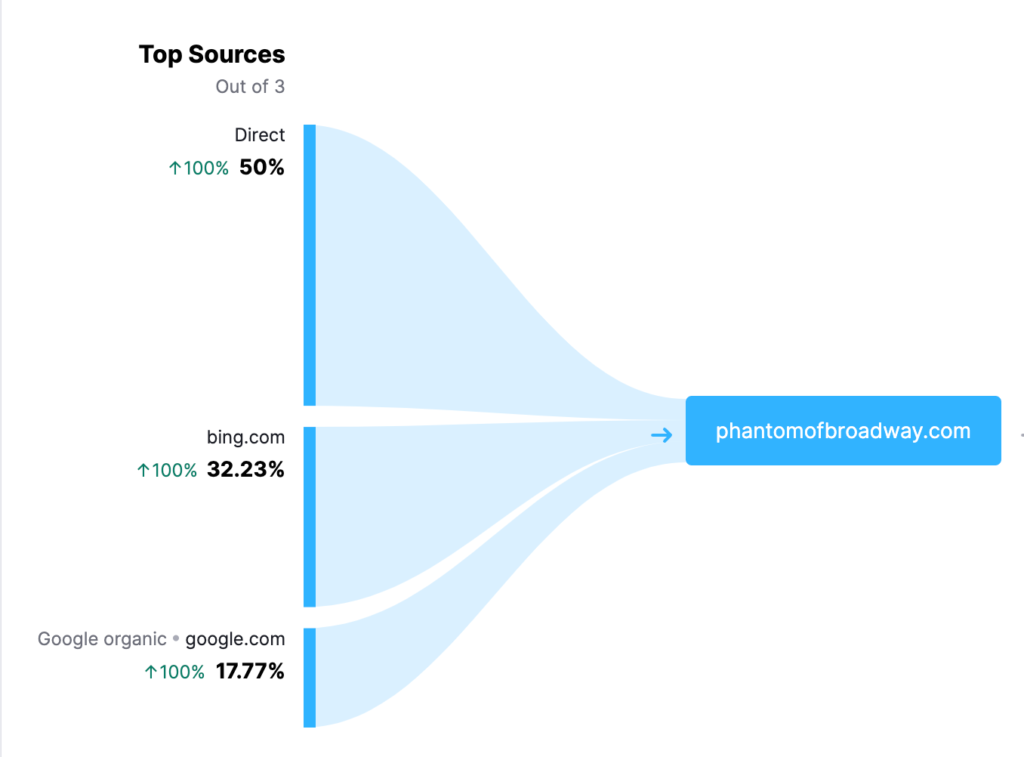Click the Top Sources heading

pos(212,54)
